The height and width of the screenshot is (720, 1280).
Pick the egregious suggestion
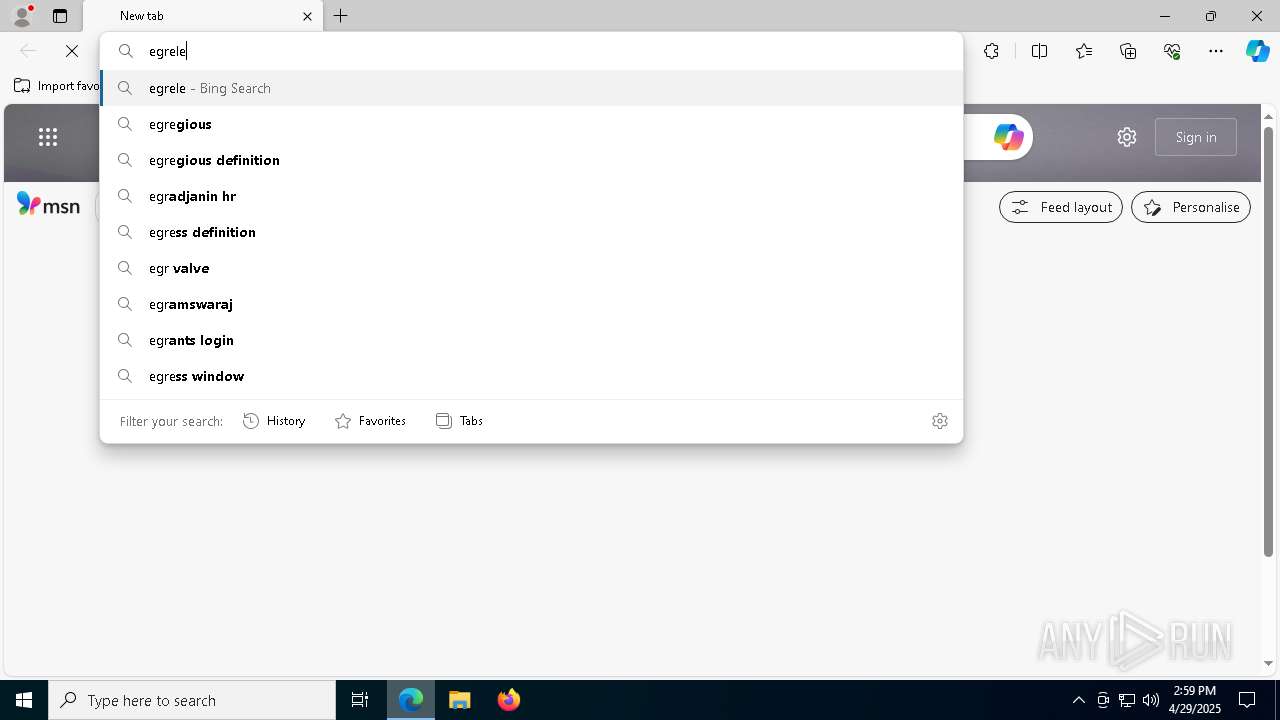(531, 124)
